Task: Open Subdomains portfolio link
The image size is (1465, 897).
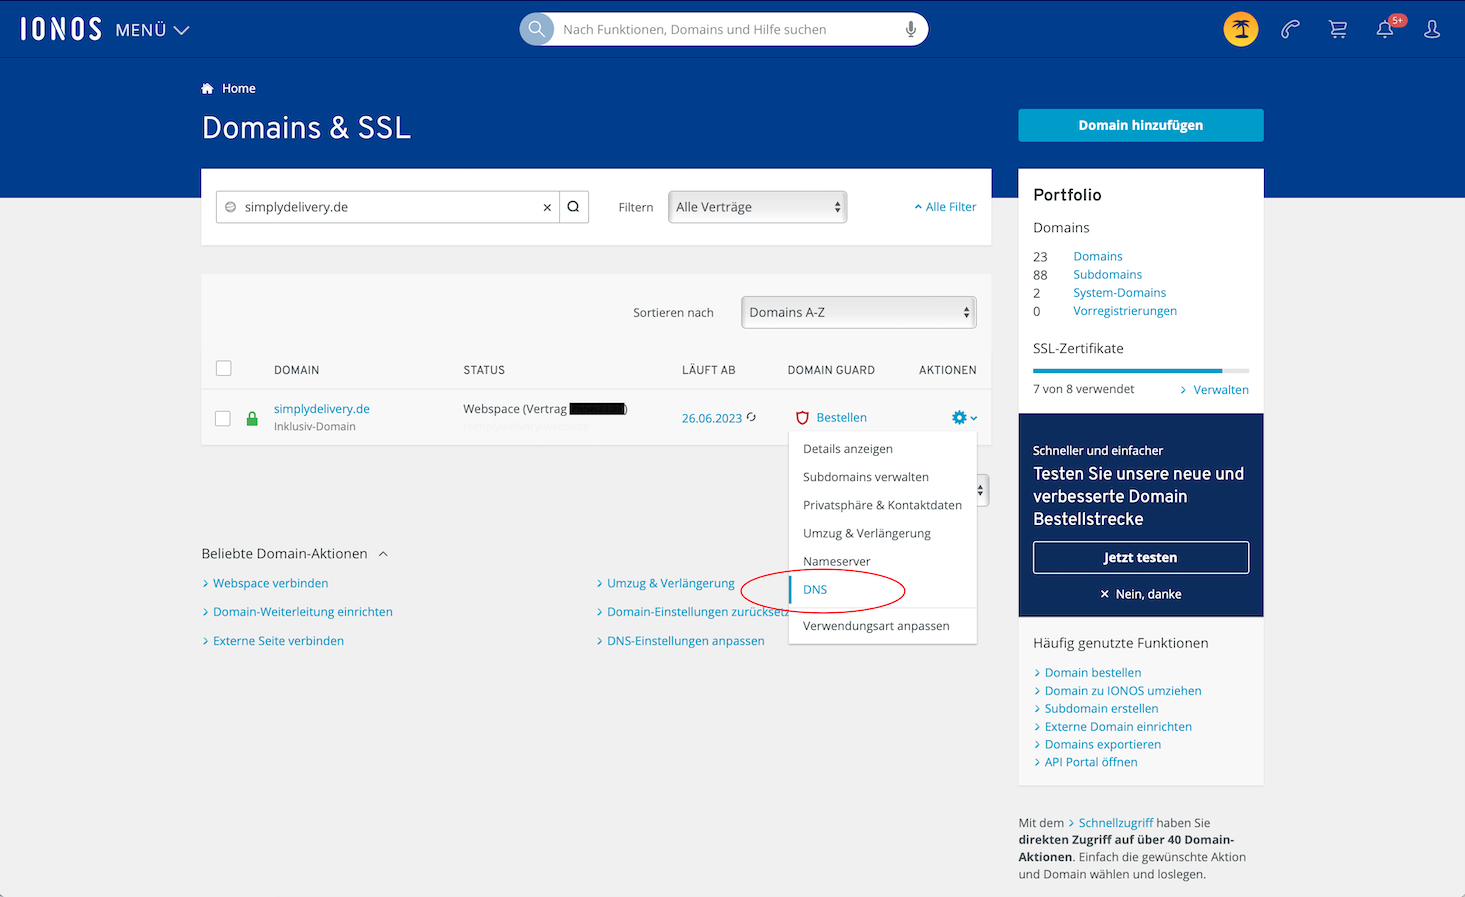Action: pos(1107,274)
